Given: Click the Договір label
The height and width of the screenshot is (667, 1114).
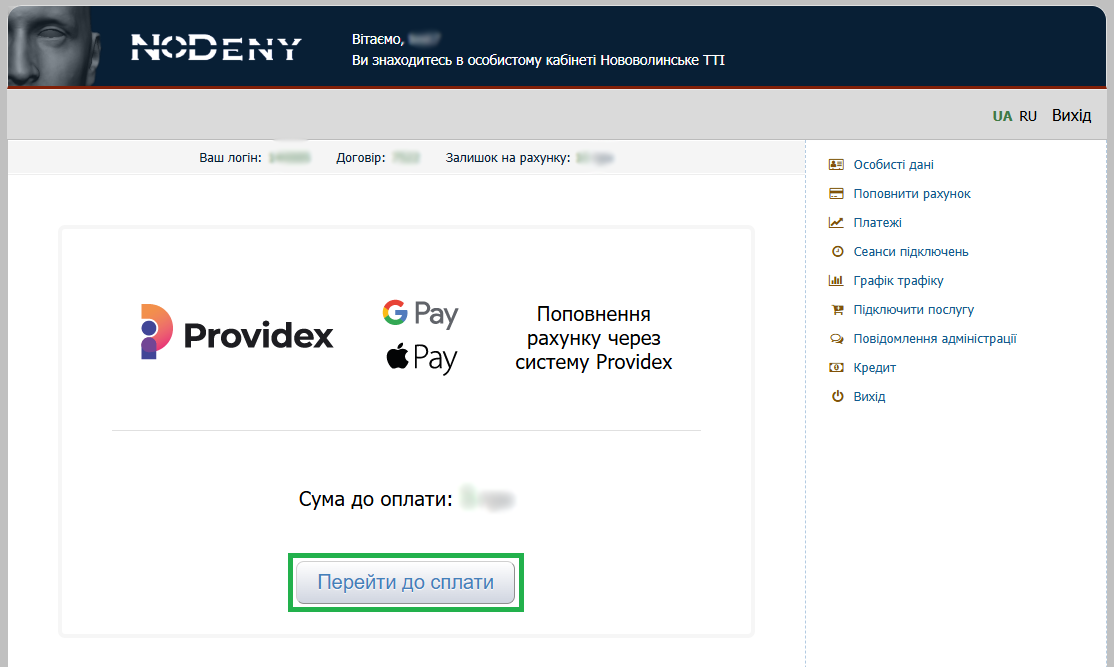Looking at the screenshot, I should coord(361,158).
